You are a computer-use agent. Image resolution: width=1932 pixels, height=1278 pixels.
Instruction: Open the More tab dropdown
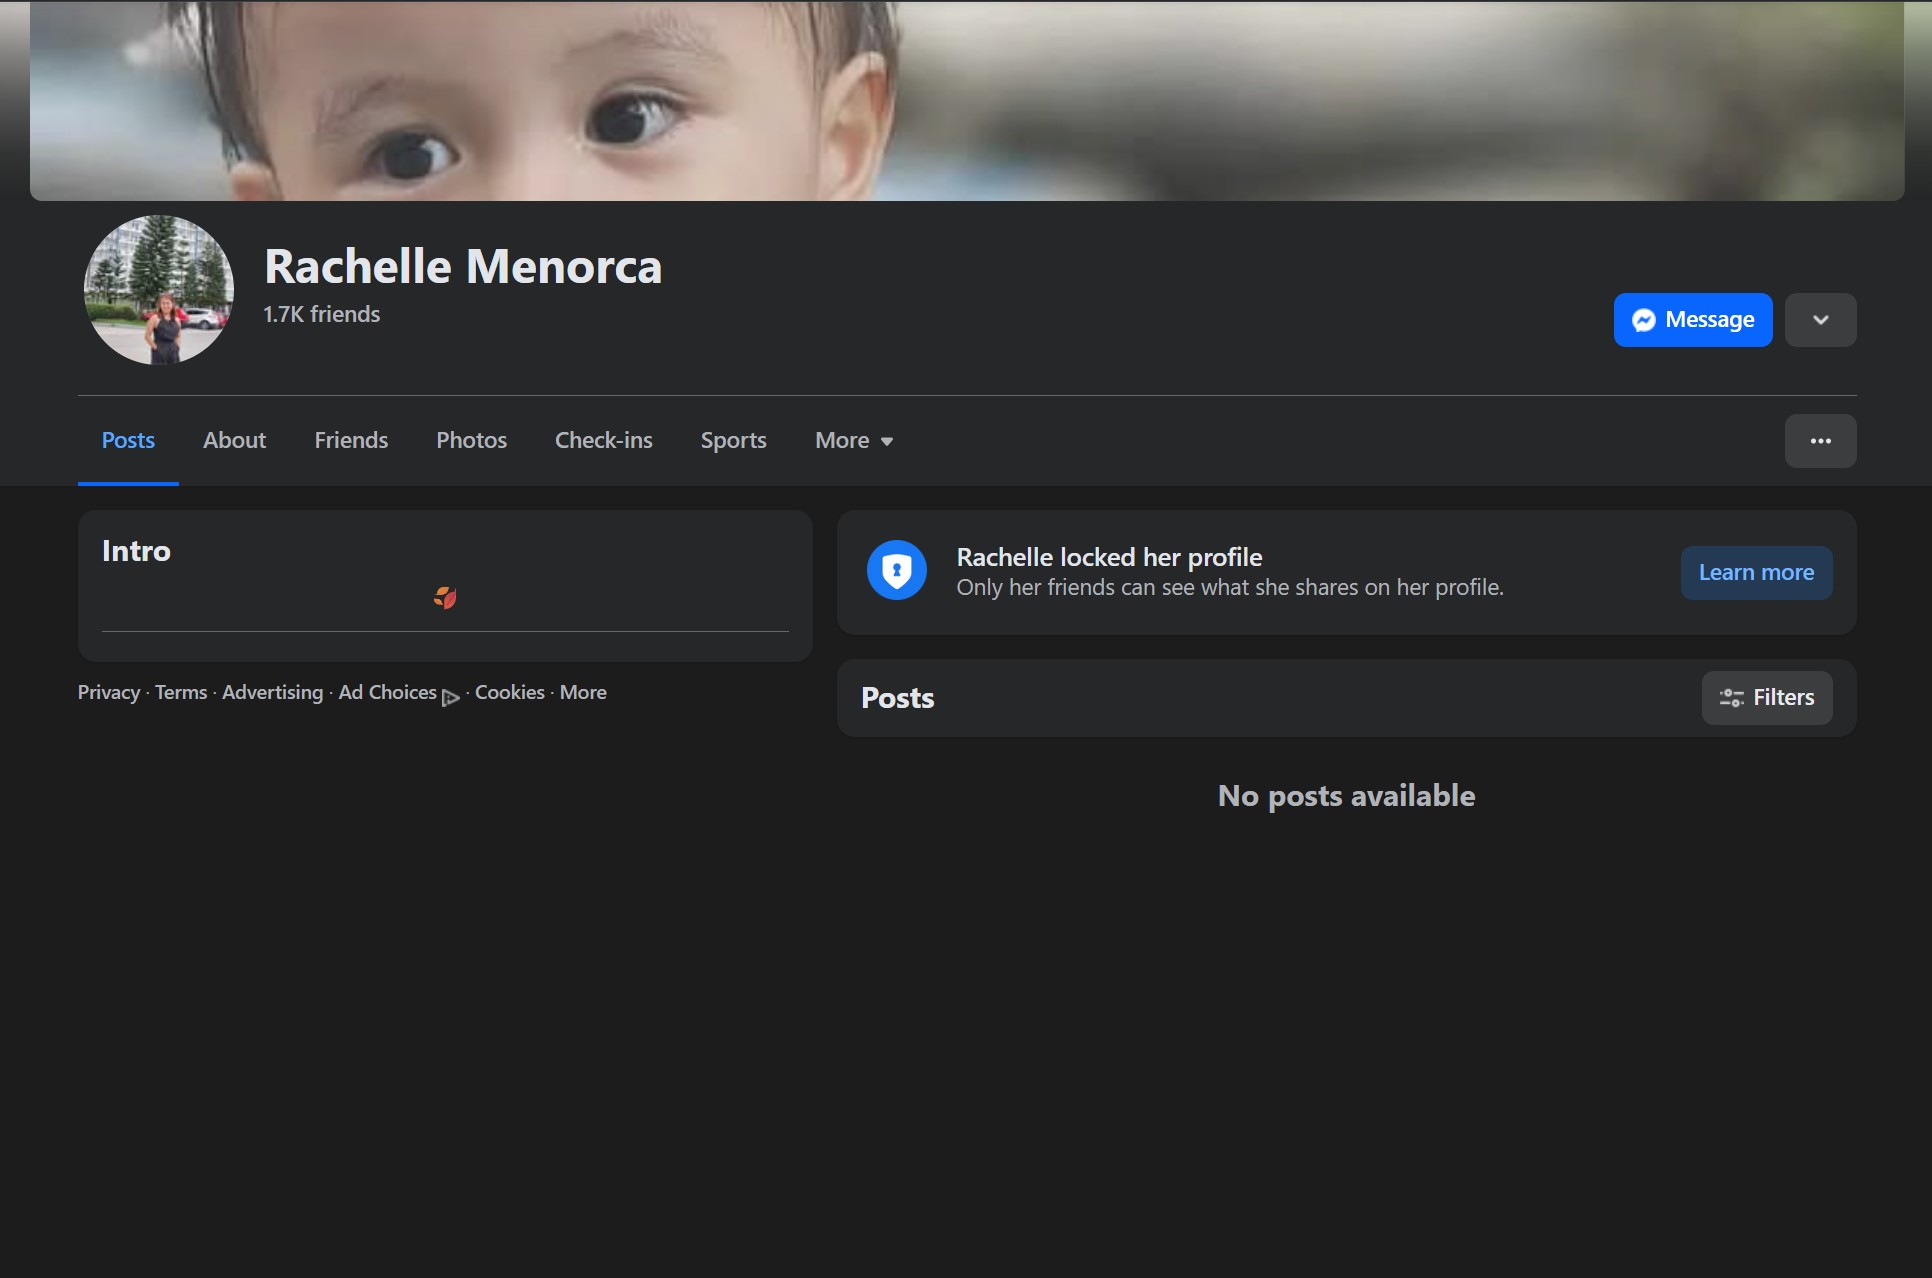[x=852, y=440]
